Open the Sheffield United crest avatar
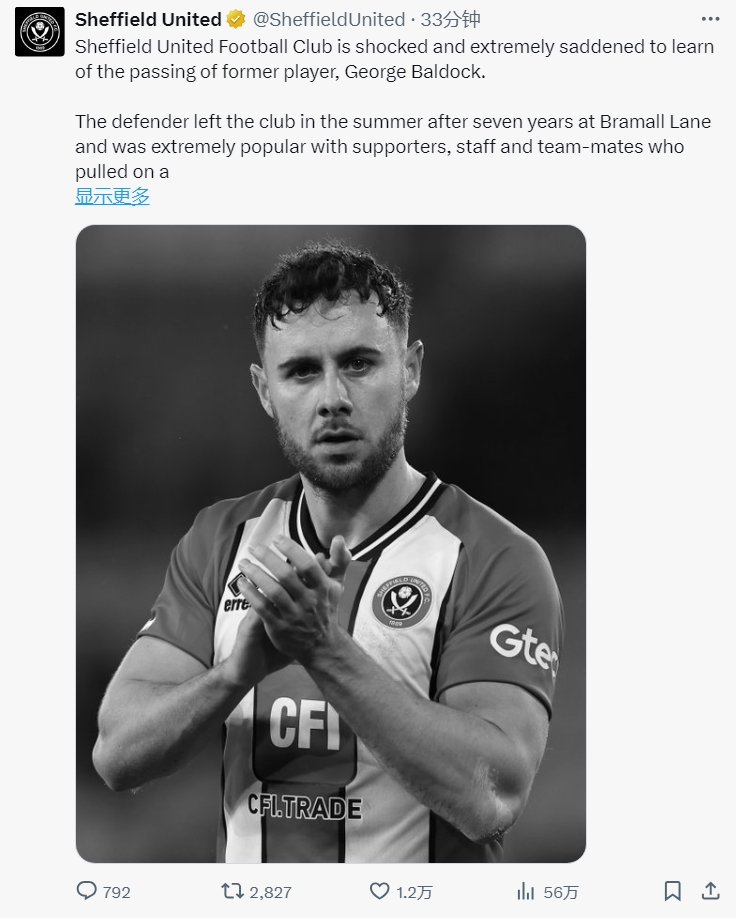This screenshot has width=736, height=918. click(39, 32)
